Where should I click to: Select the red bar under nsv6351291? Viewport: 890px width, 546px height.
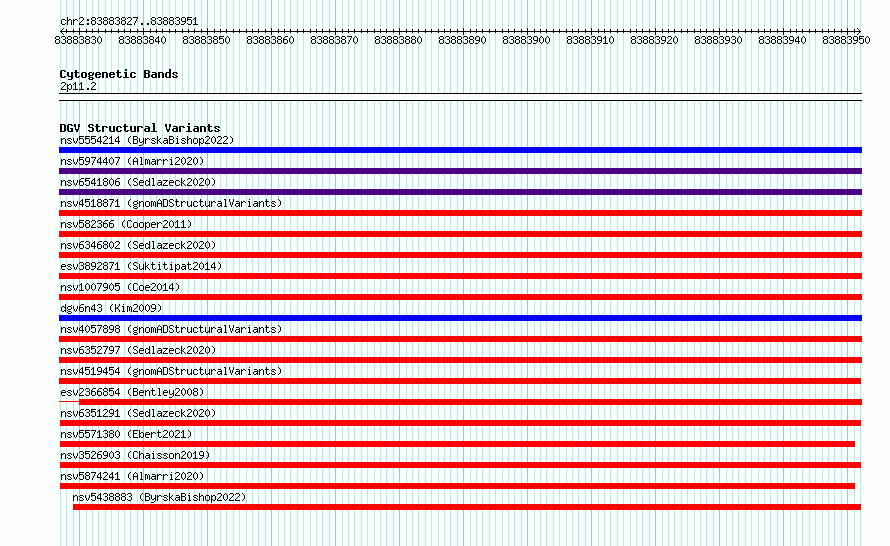pyautogui.click(x=460, y=423)
